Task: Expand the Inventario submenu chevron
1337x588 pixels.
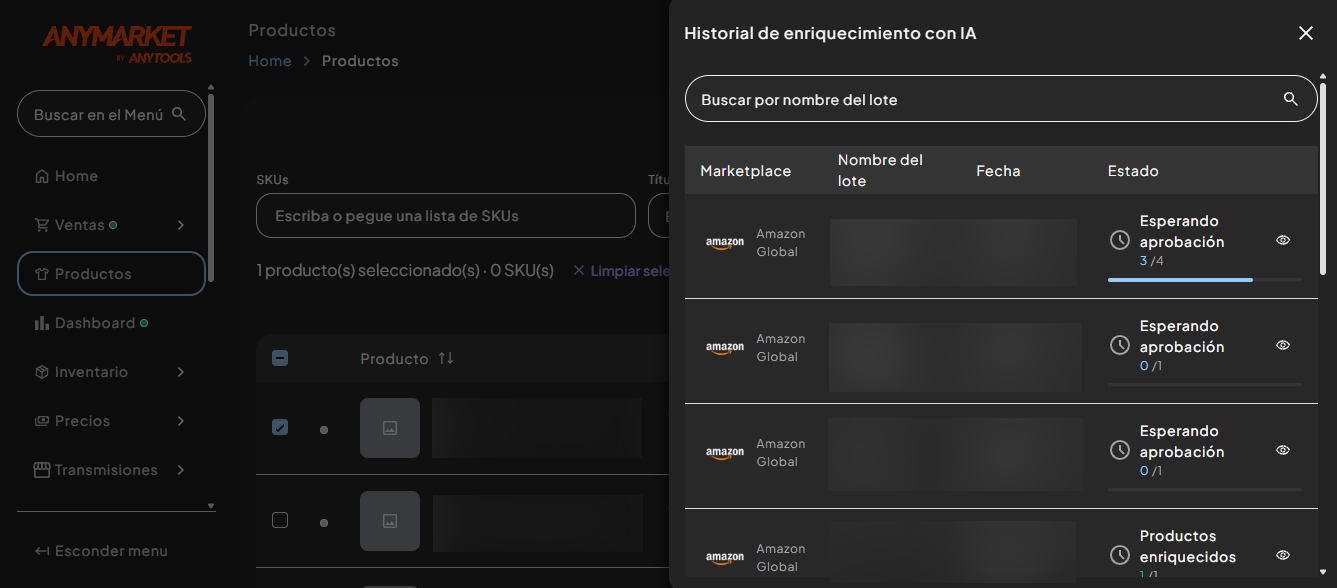Action: pyautogui.click(x=181, y=372)
